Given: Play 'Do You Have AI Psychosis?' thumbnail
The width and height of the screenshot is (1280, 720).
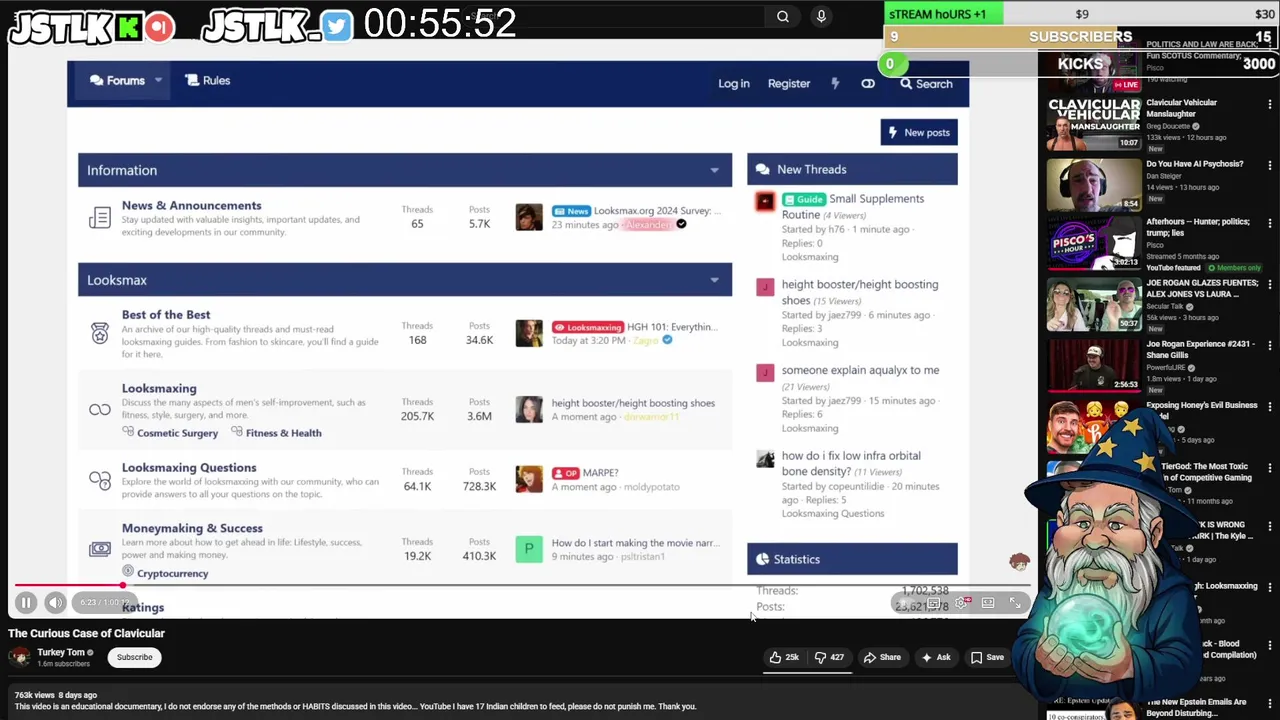Looking at the screenshot, I should [x=1093, y=184].
